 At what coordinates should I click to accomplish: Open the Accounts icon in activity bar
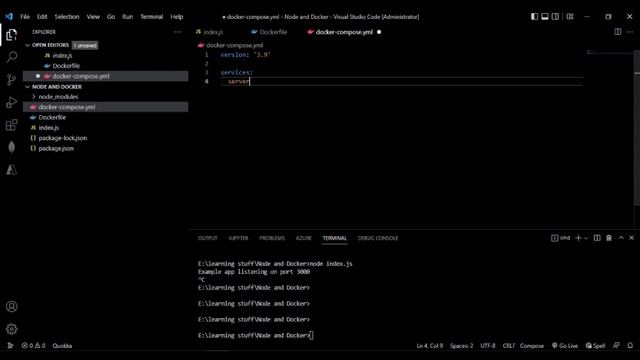[x=11, y=306]
